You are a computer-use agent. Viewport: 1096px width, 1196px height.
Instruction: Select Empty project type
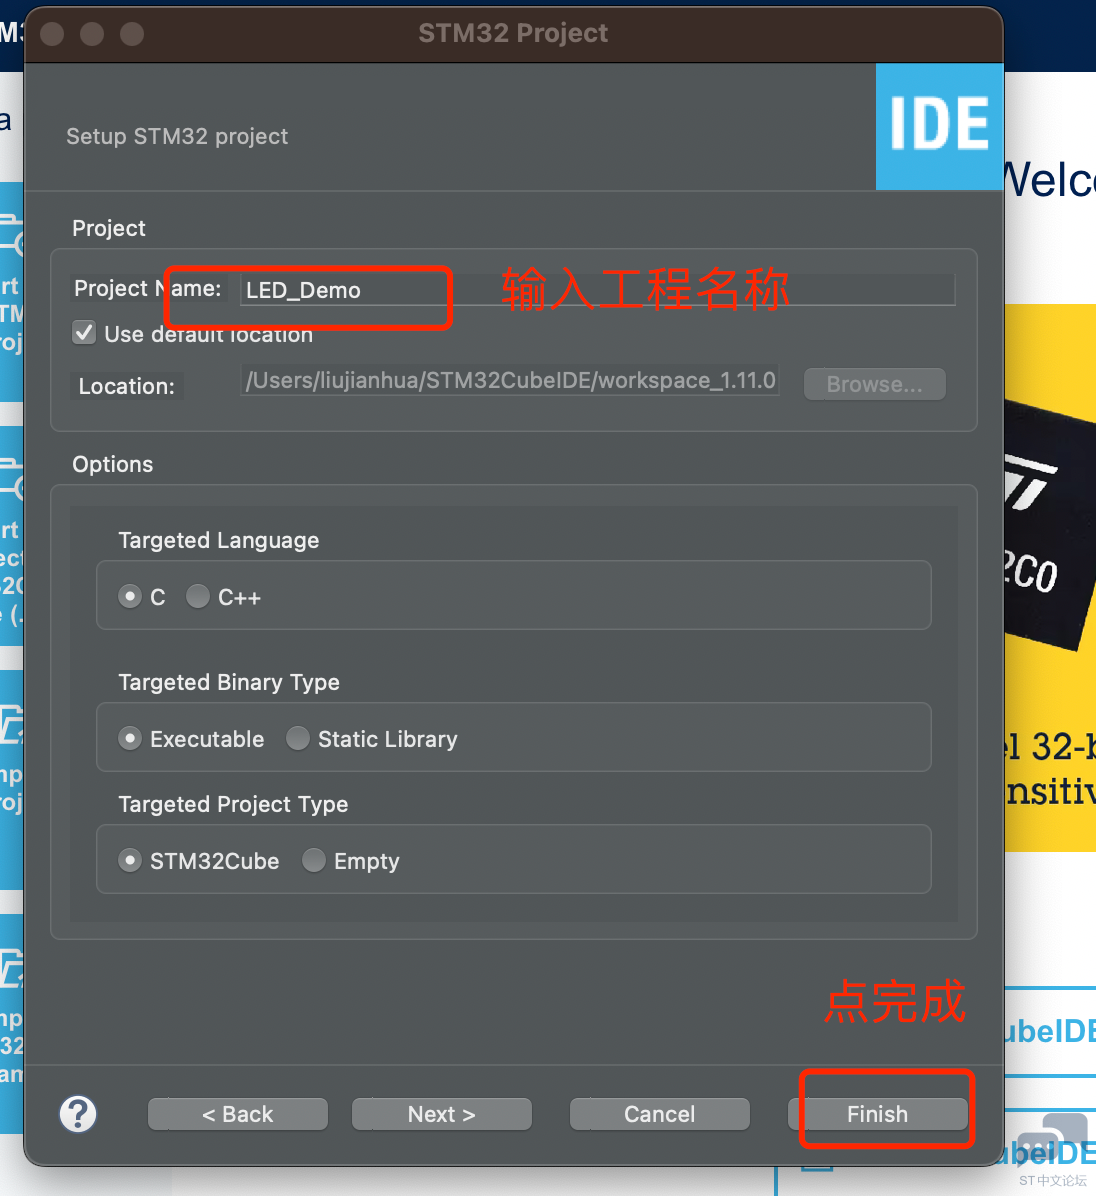tap(313, 860)
